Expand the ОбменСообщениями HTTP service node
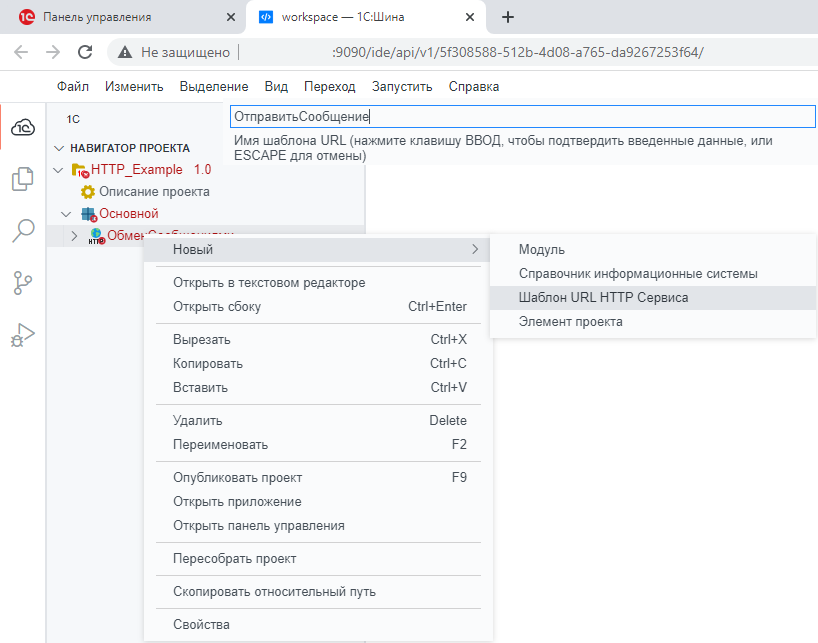 (74, 236)
